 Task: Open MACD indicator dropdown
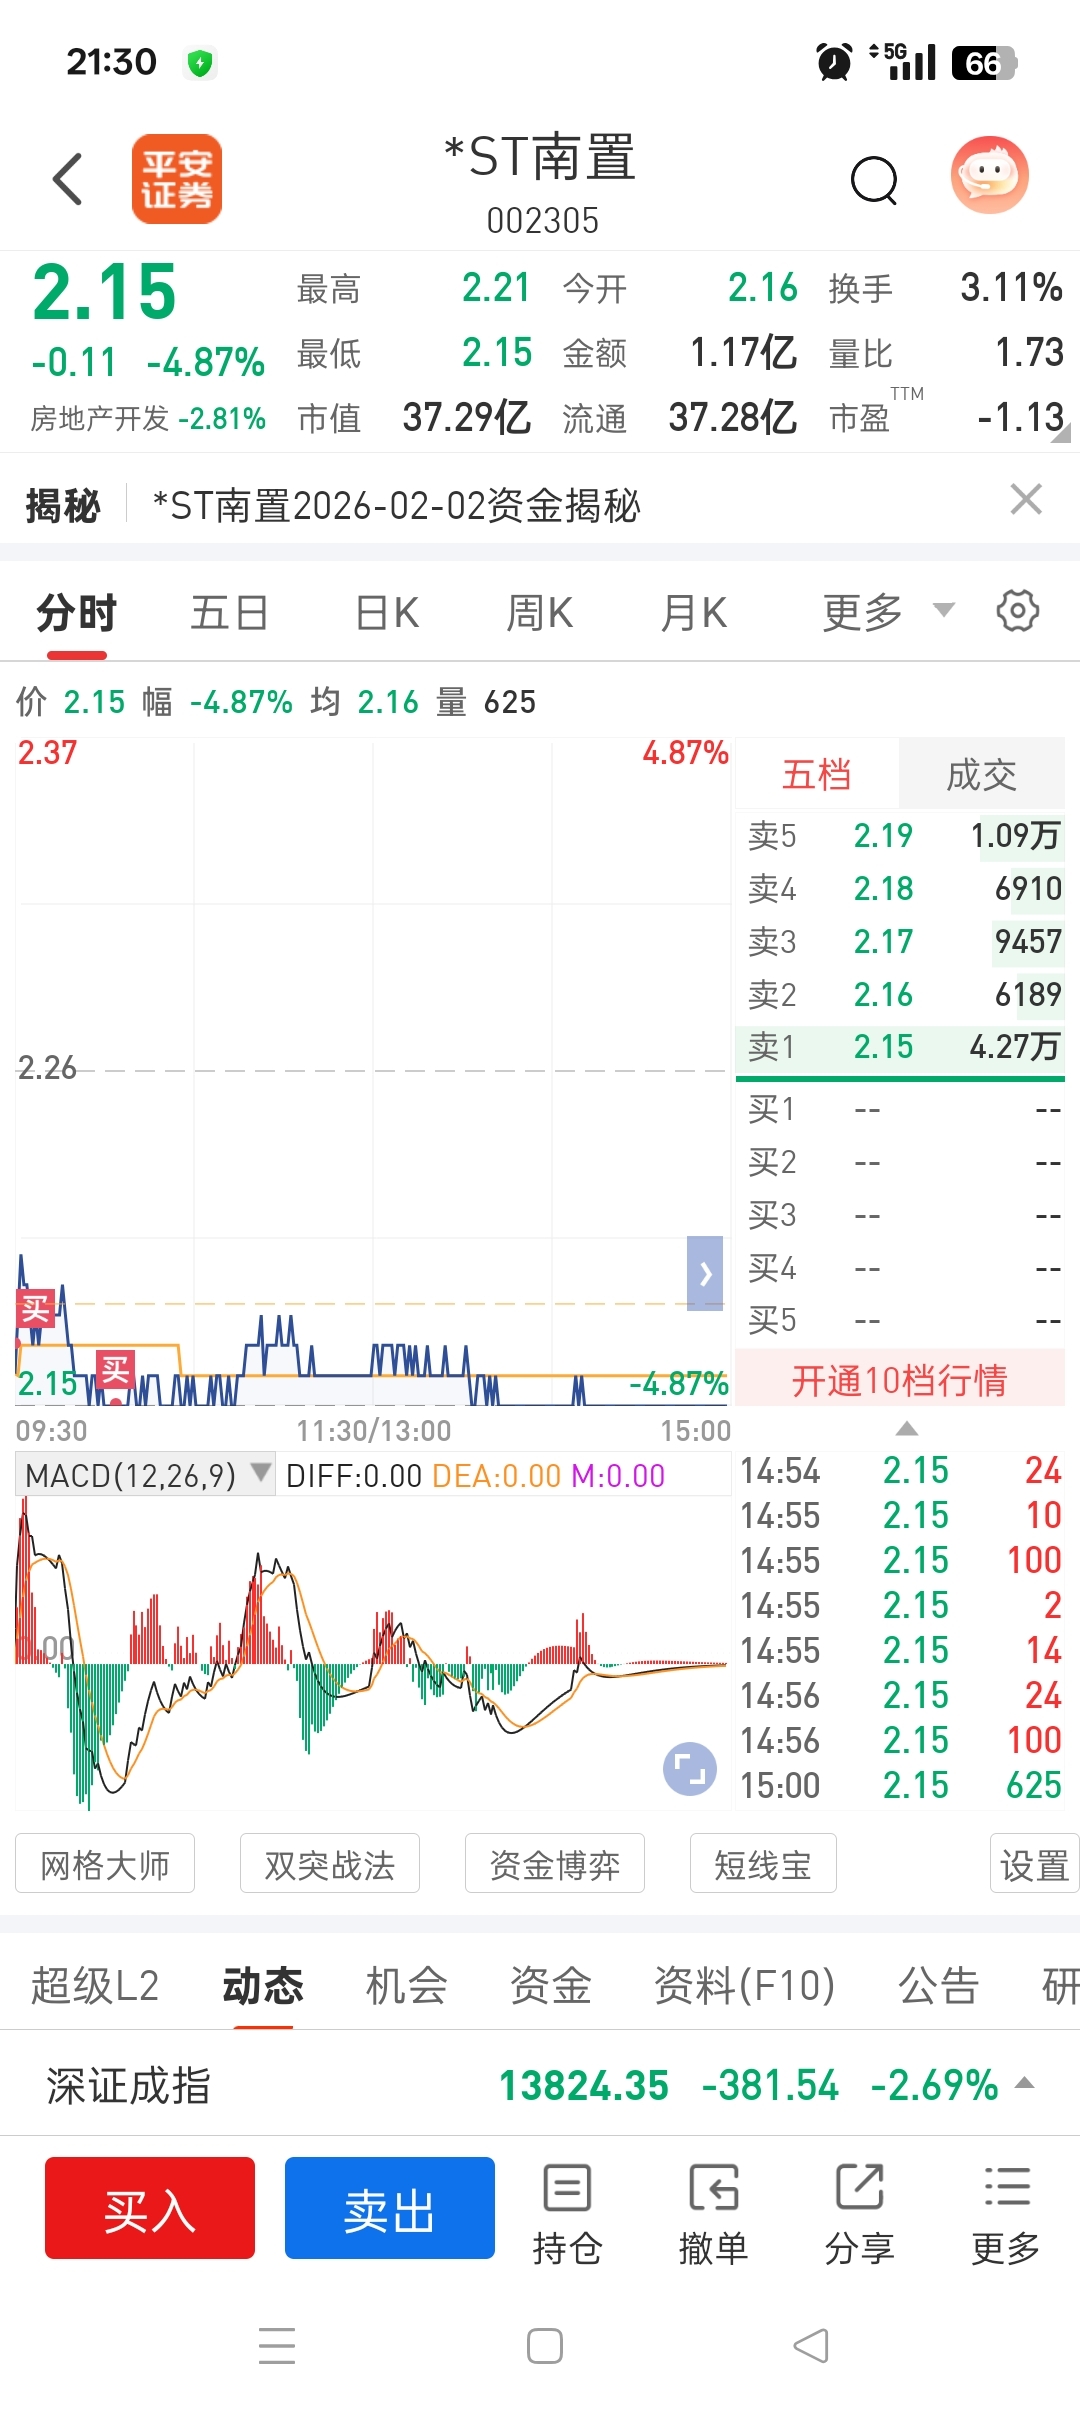click(x=144, y=1475)
